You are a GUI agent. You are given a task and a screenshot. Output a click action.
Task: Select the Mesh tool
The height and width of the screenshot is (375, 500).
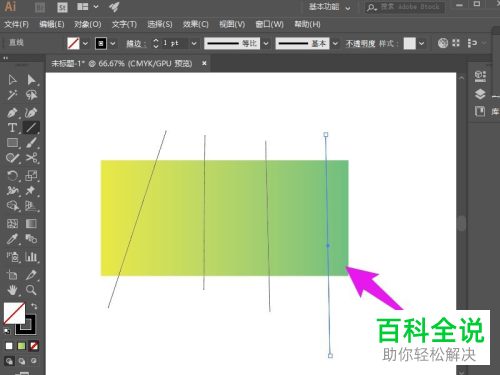click(x=12, y=223)
